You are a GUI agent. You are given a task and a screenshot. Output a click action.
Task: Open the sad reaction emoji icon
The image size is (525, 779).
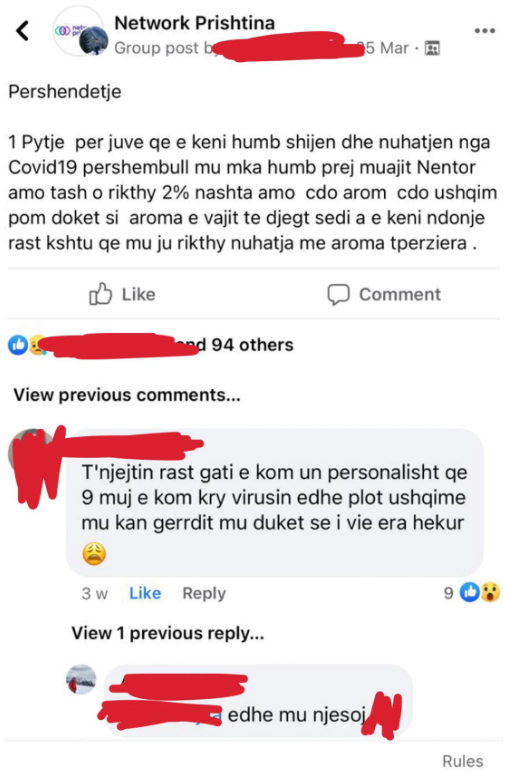[x=36, y=345]
